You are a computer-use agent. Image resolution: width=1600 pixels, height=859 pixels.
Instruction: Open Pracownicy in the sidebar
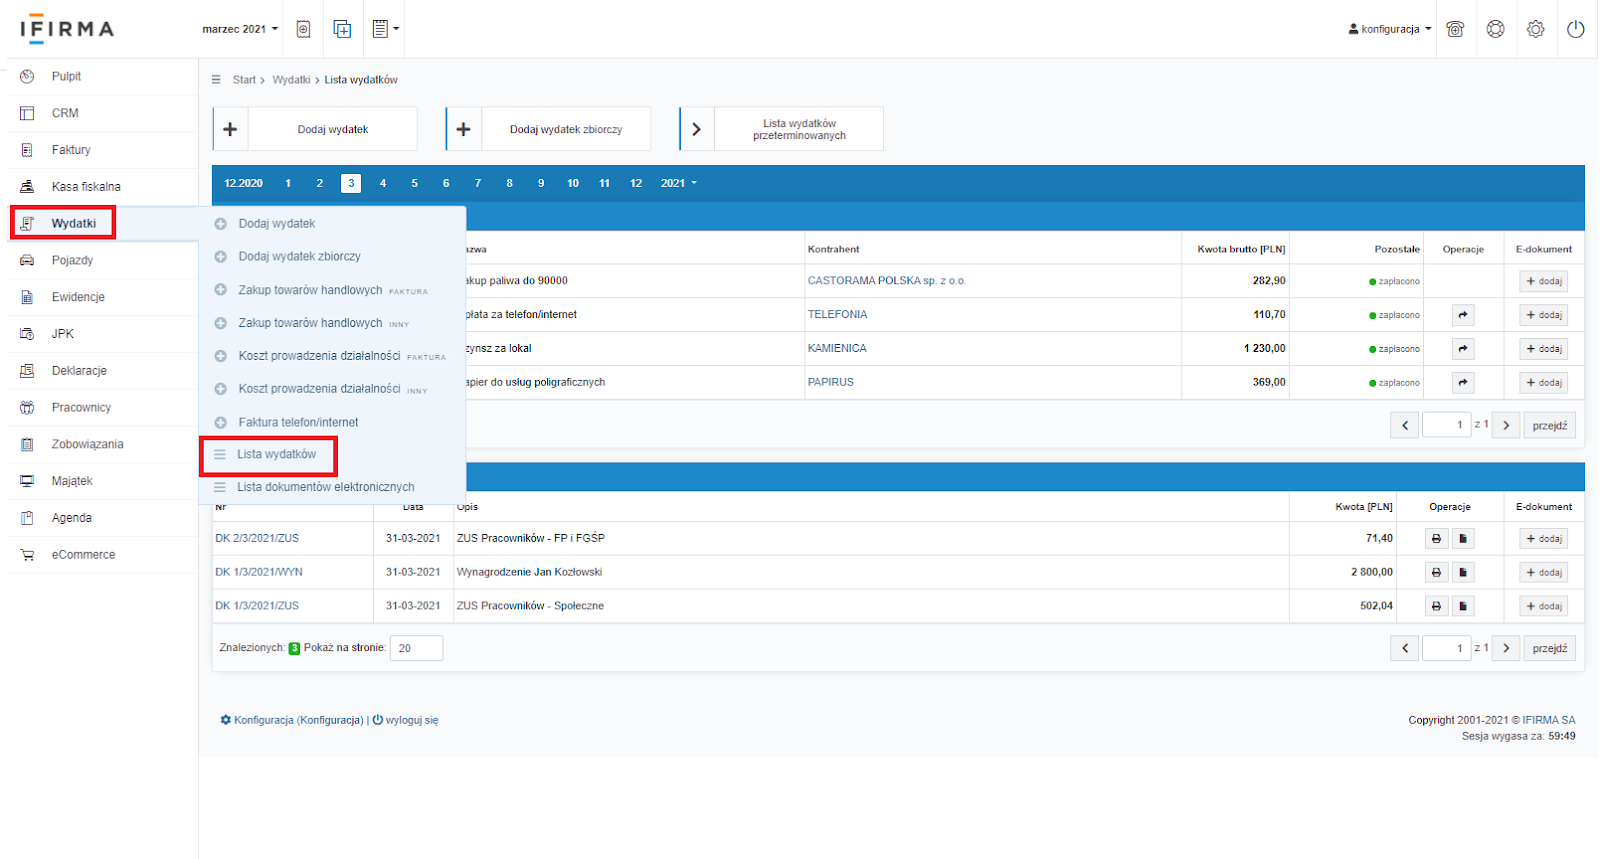[81, 408]
